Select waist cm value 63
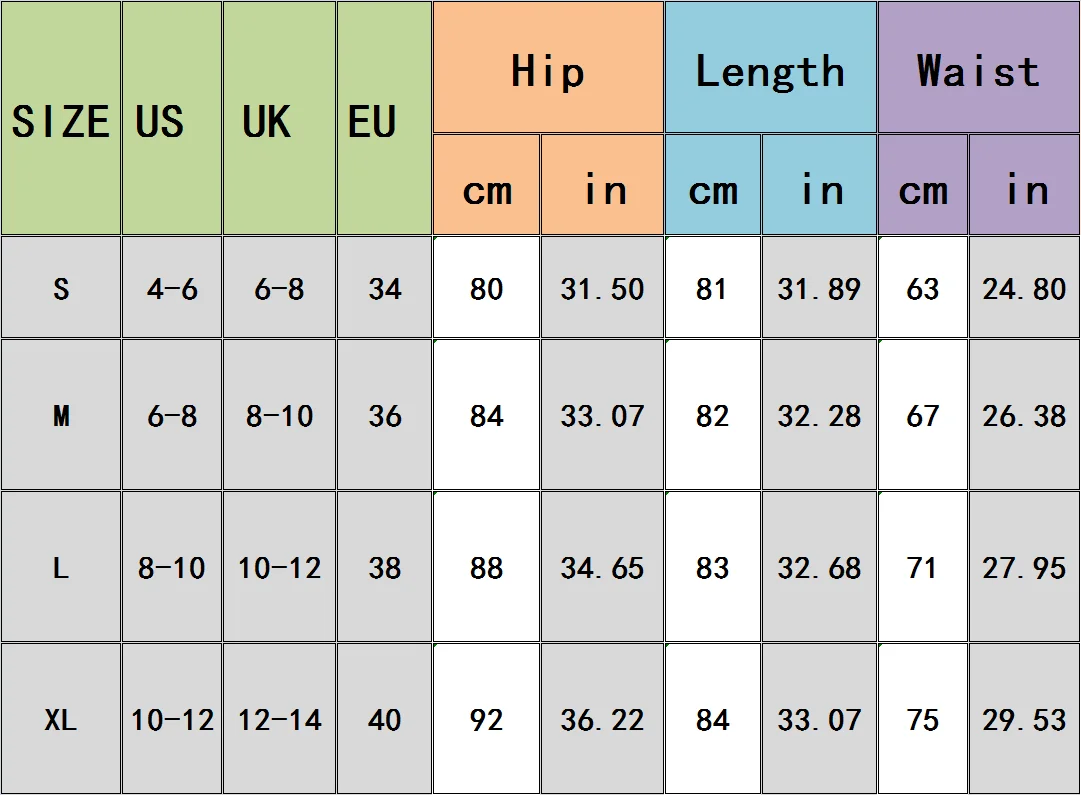The width and height of the screenshot is (1081, 795). click(922, 287)
